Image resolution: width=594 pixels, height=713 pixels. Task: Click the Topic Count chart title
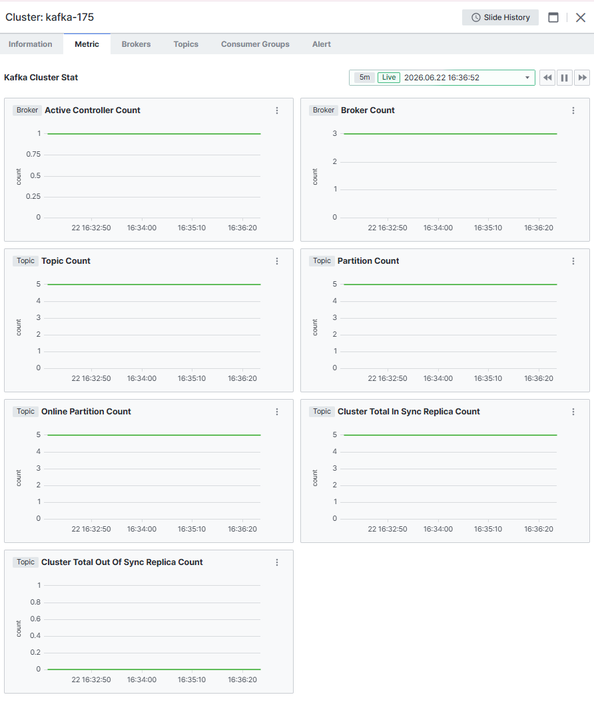tap(66, 261)
